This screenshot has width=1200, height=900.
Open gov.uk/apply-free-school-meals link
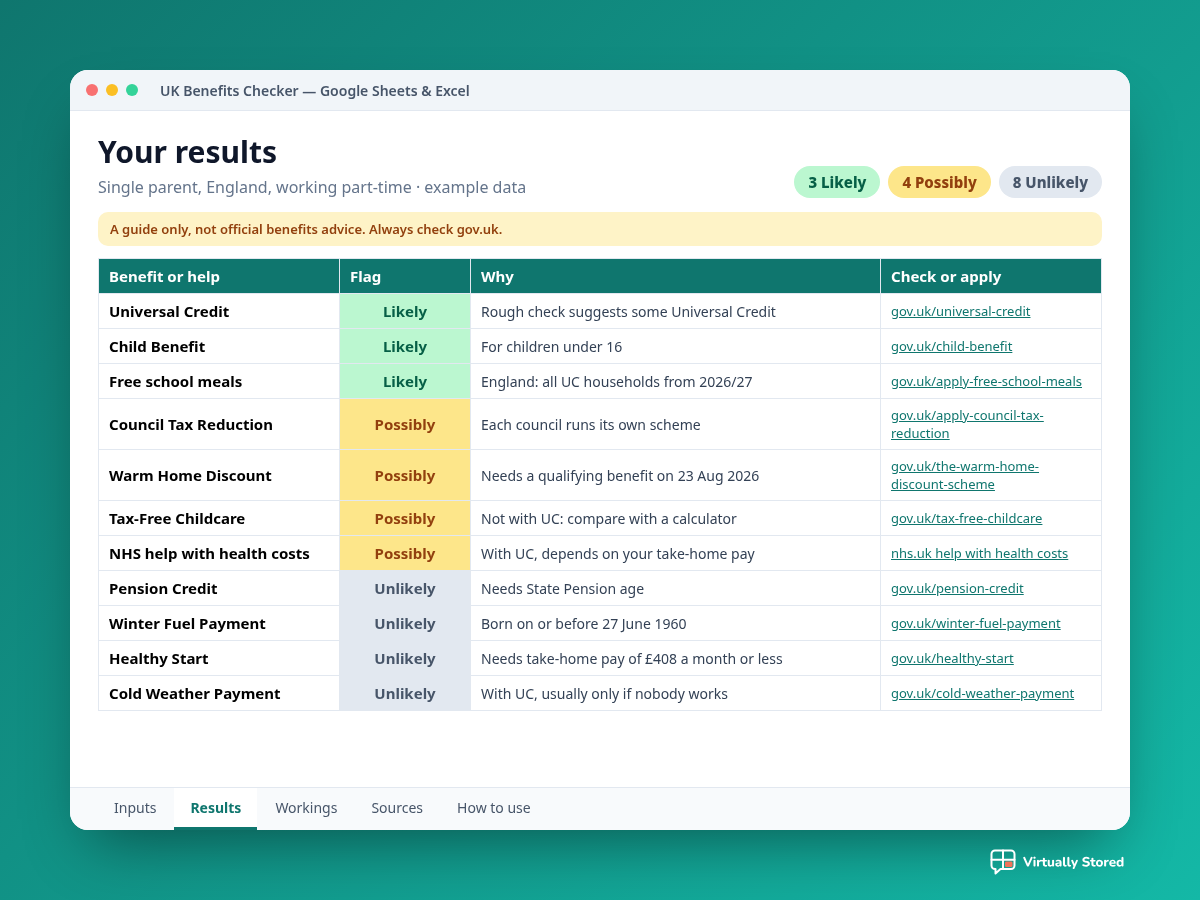(x=986, y=381)
